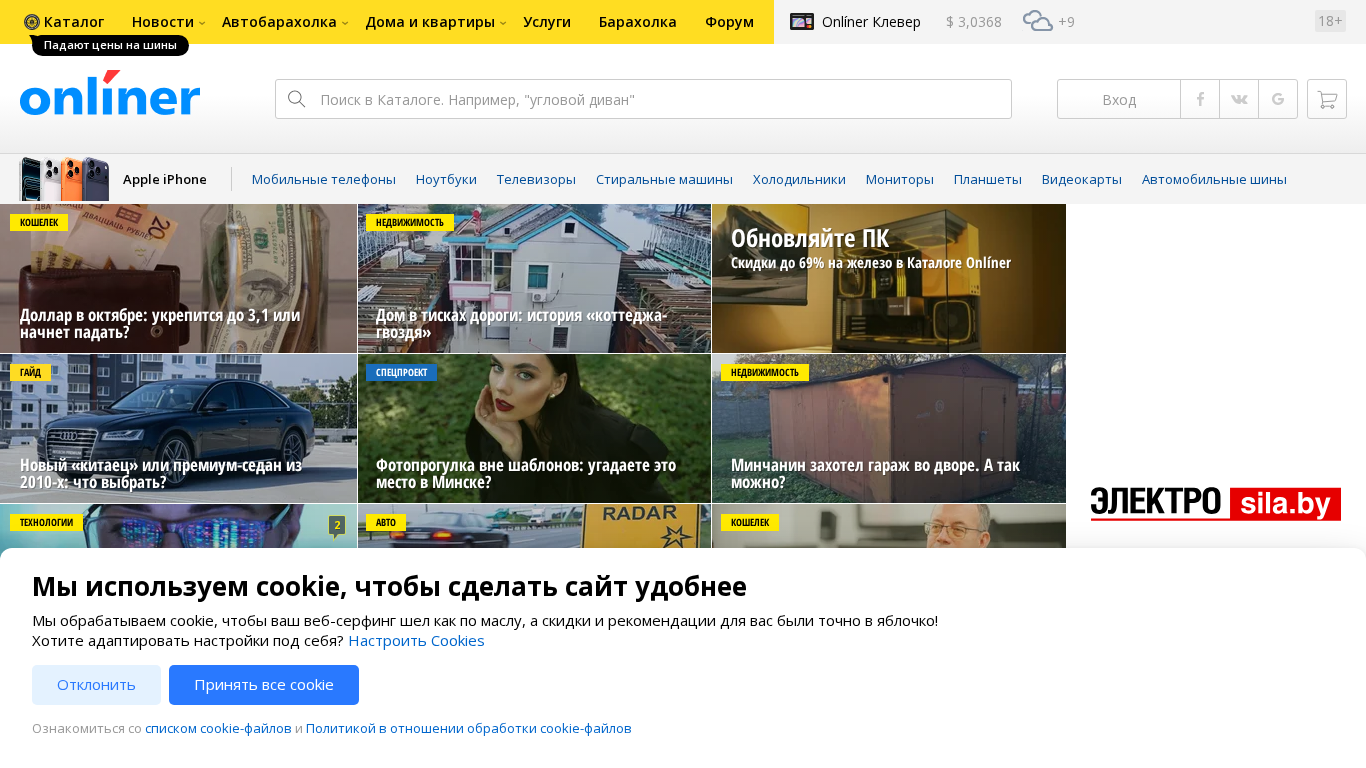Open the «коттеджа-гвоздя» house article
Screen dimensions: 1366x768
(x=534, y=279)
